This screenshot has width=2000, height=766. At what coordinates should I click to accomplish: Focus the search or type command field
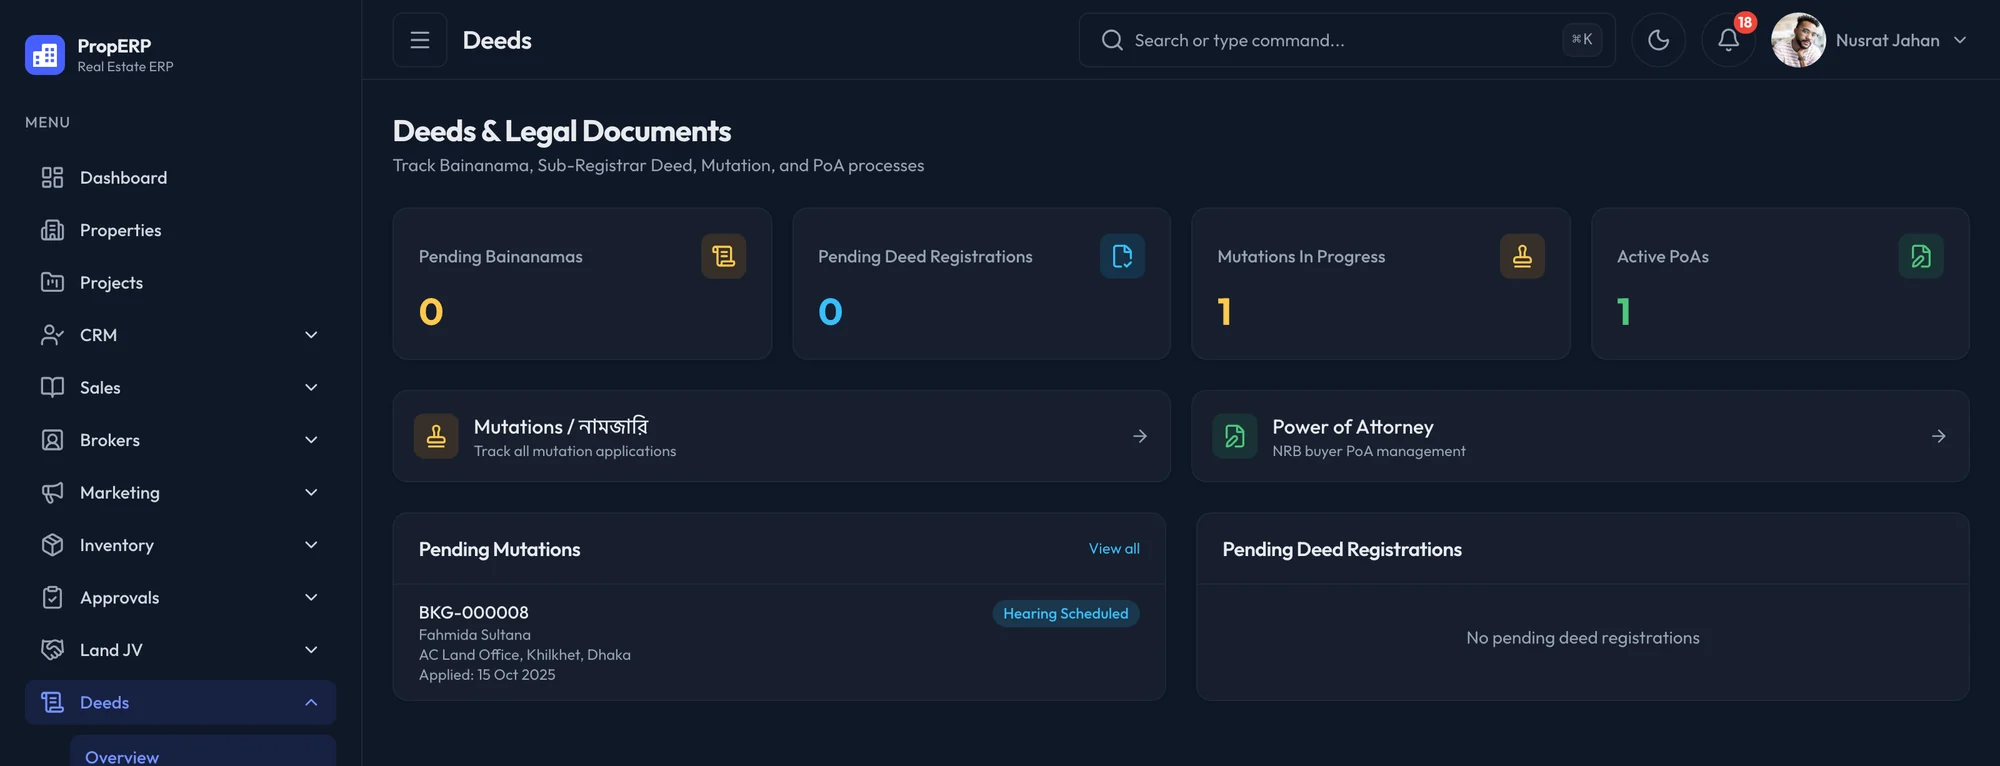click(x=1346, y=40)
